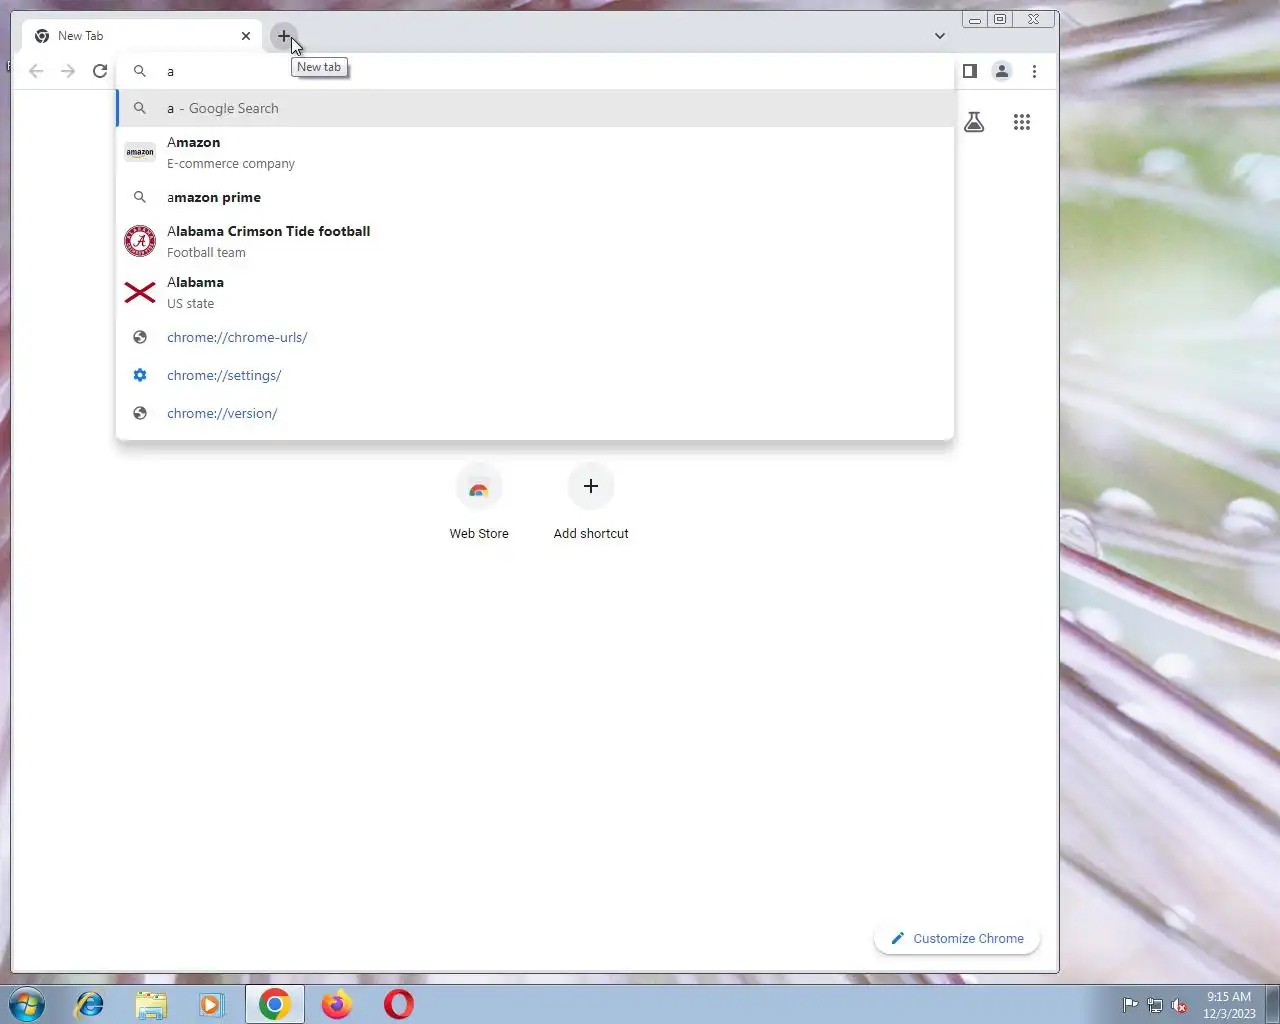1280x1024 pixels.
Task: Click the Alabama state flag icon
Action: (x=140, y=292)
